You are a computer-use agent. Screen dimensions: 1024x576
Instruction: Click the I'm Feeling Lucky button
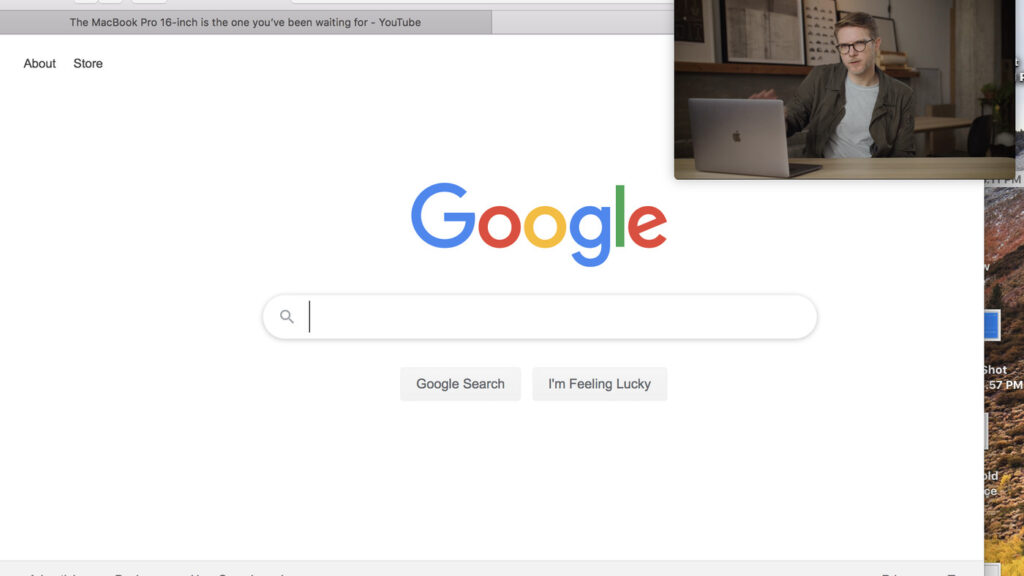600,384
